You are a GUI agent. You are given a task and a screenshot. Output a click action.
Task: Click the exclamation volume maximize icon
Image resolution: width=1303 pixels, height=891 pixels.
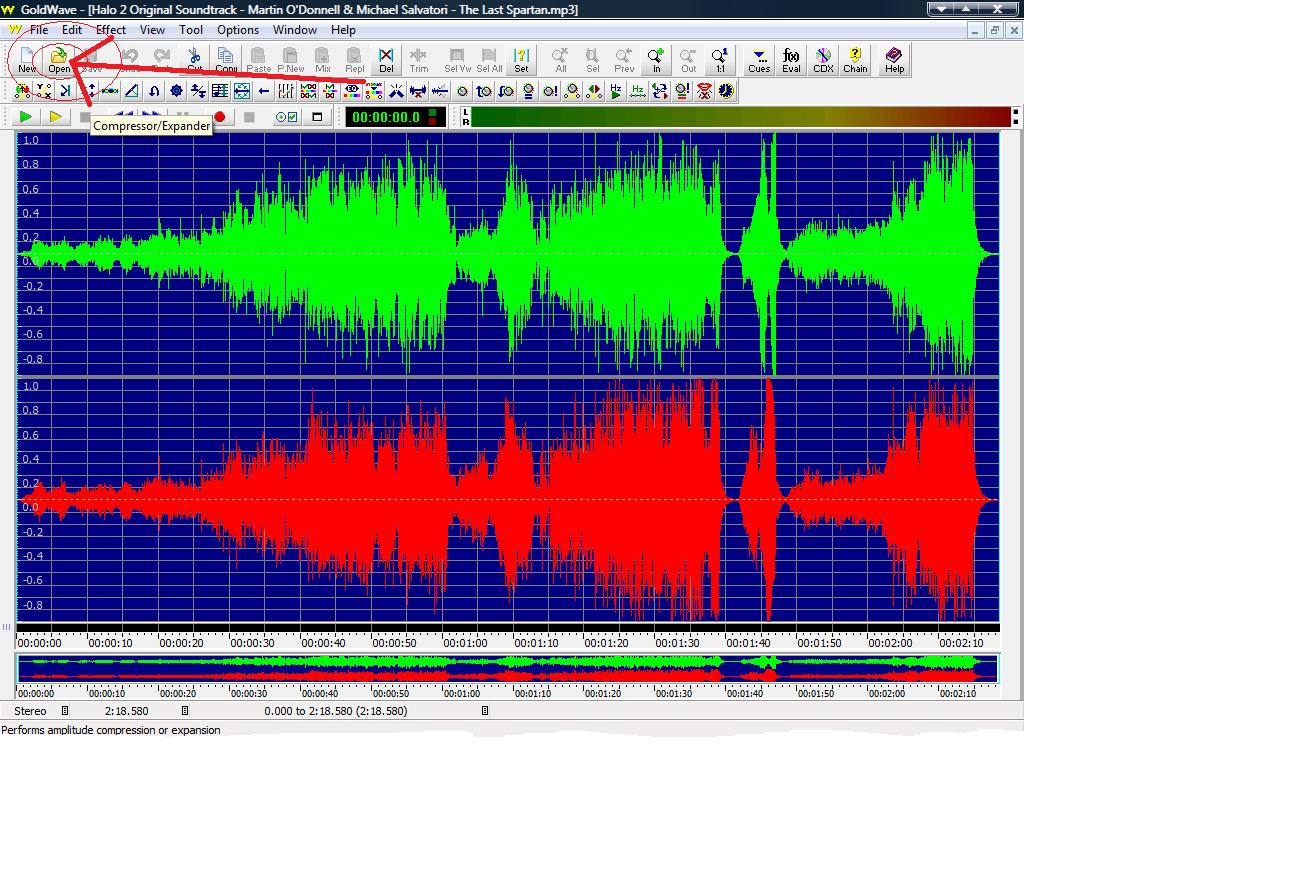[x=550, y=91]
